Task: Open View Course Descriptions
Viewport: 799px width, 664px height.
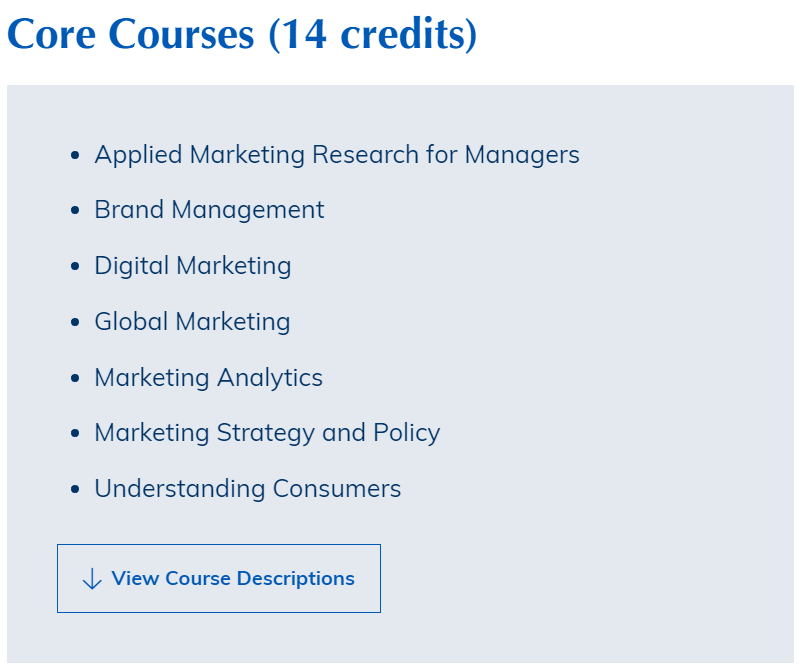Action: coord(232,579)
